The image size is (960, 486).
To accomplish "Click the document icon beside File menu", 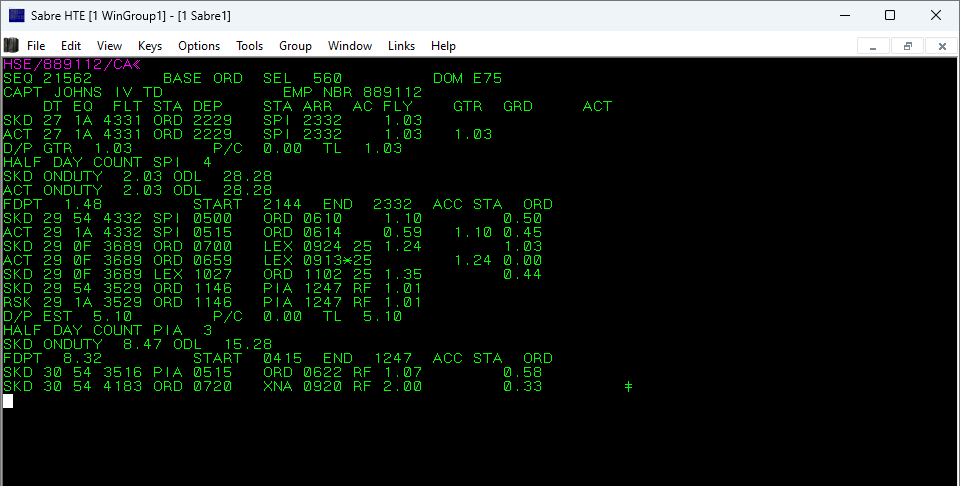I will point(11,45).
